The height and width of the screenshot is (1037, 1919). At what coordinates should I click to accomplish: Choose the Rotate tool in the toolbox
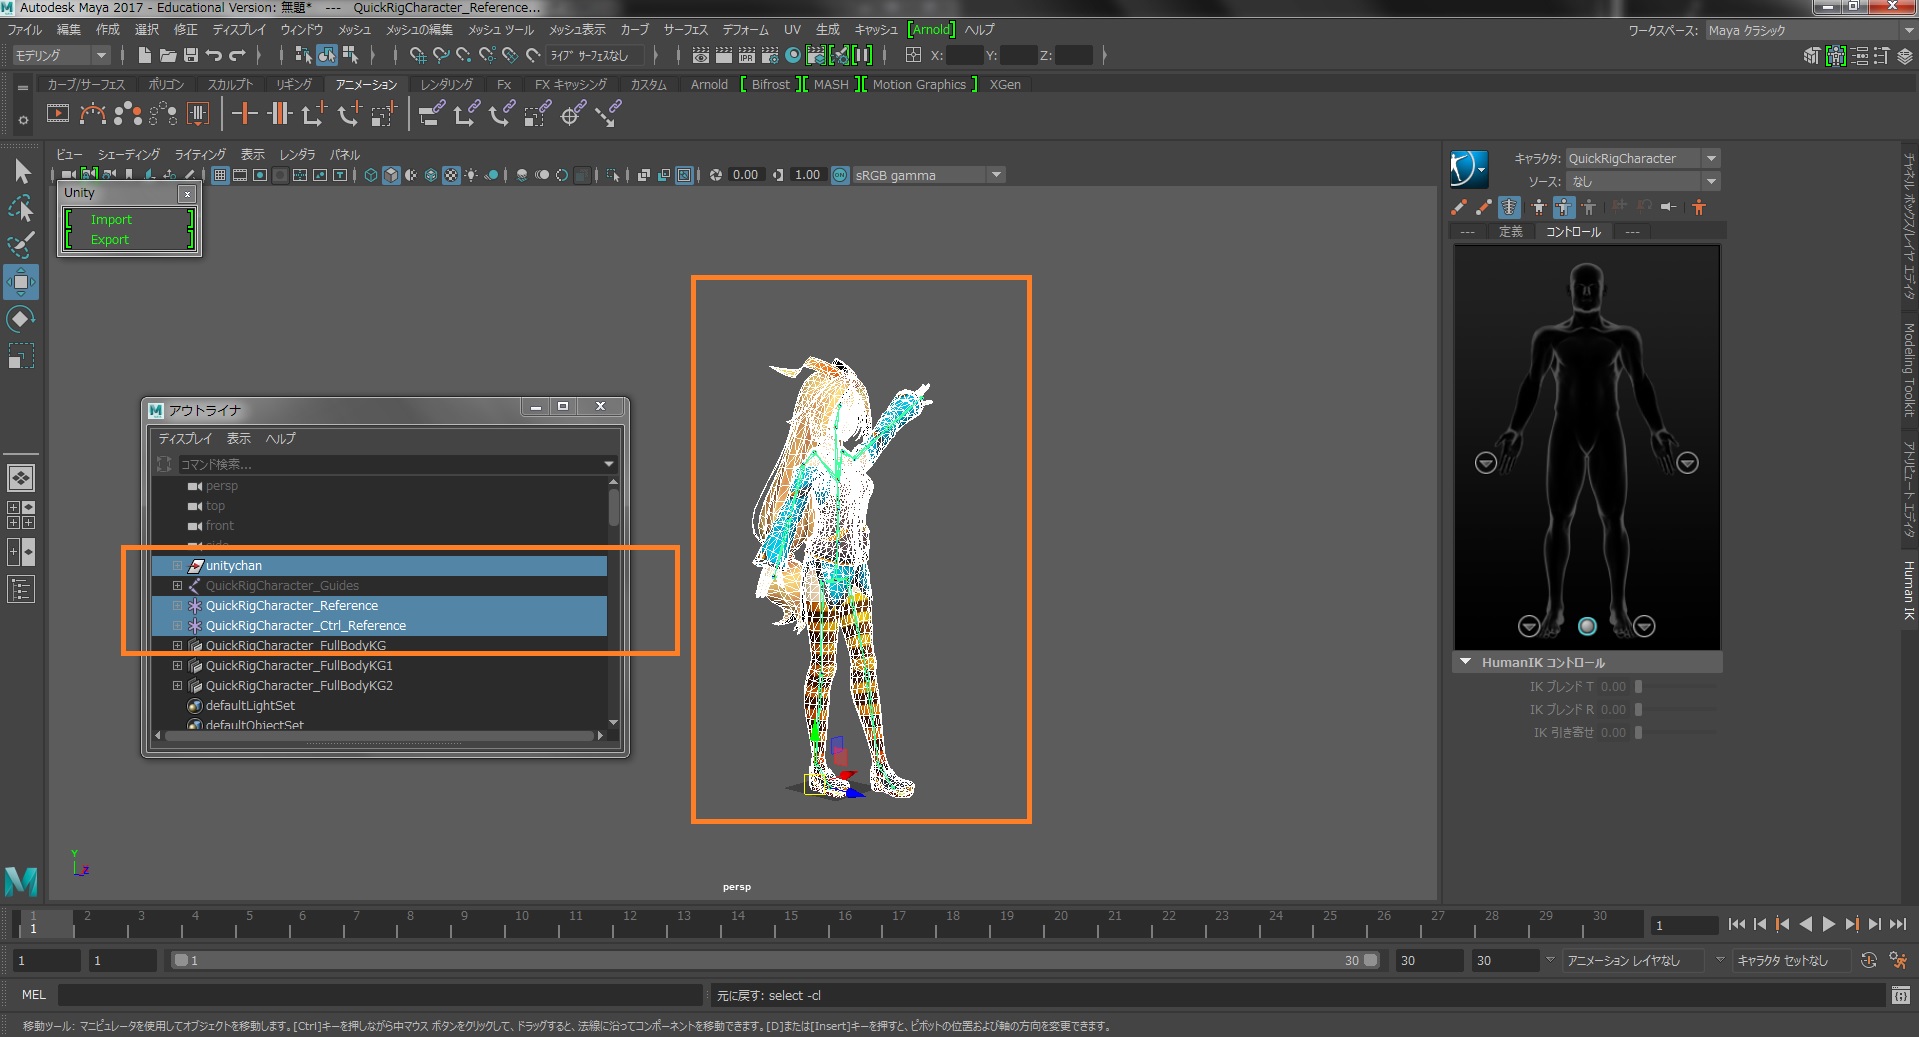(21, 319)
